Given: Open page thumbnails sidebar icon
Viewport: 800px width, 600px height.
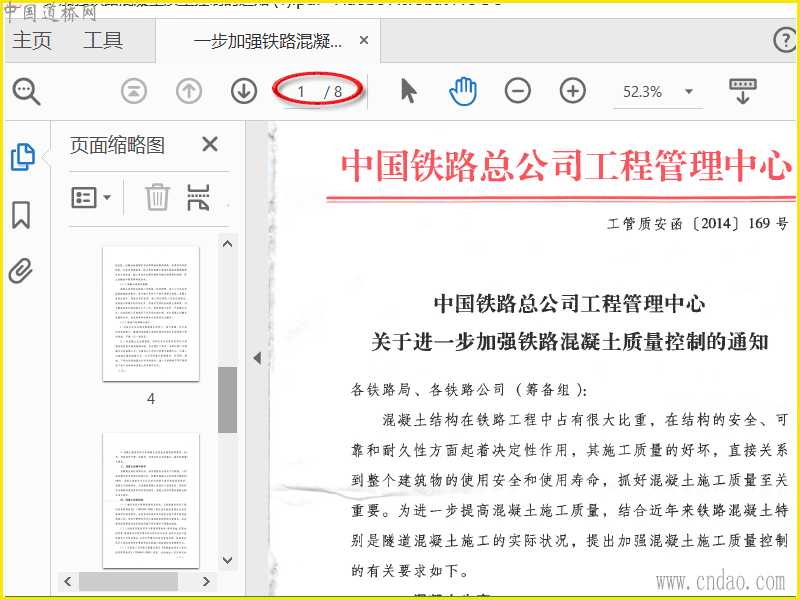Looking at the screenshot, I should tap(22, 157).
